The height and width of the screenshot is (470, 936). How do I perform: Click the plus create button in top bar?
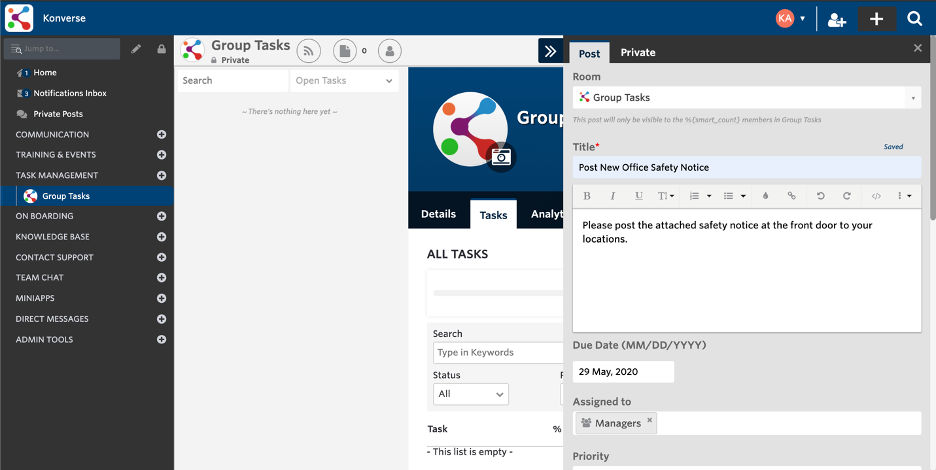point(876,19)
